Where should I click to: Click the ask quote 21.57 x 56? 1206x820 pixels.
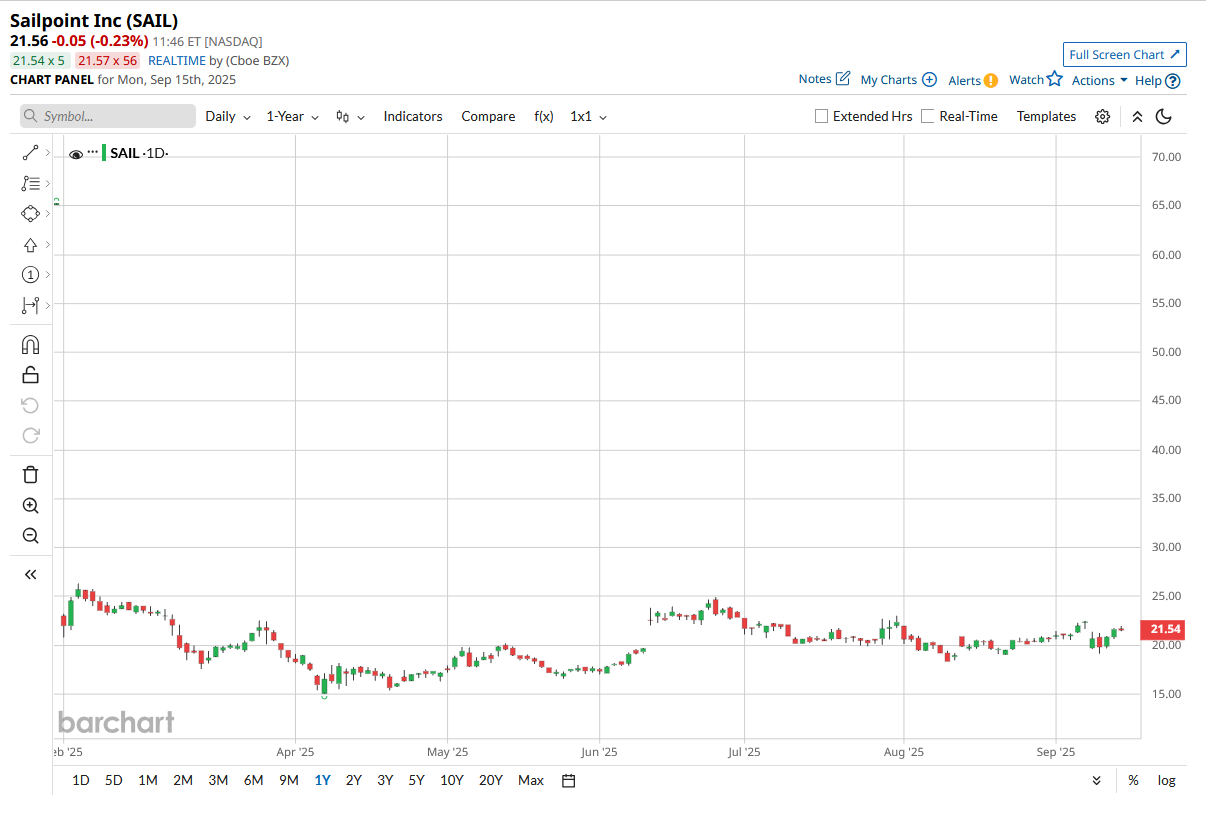(107, 61)
